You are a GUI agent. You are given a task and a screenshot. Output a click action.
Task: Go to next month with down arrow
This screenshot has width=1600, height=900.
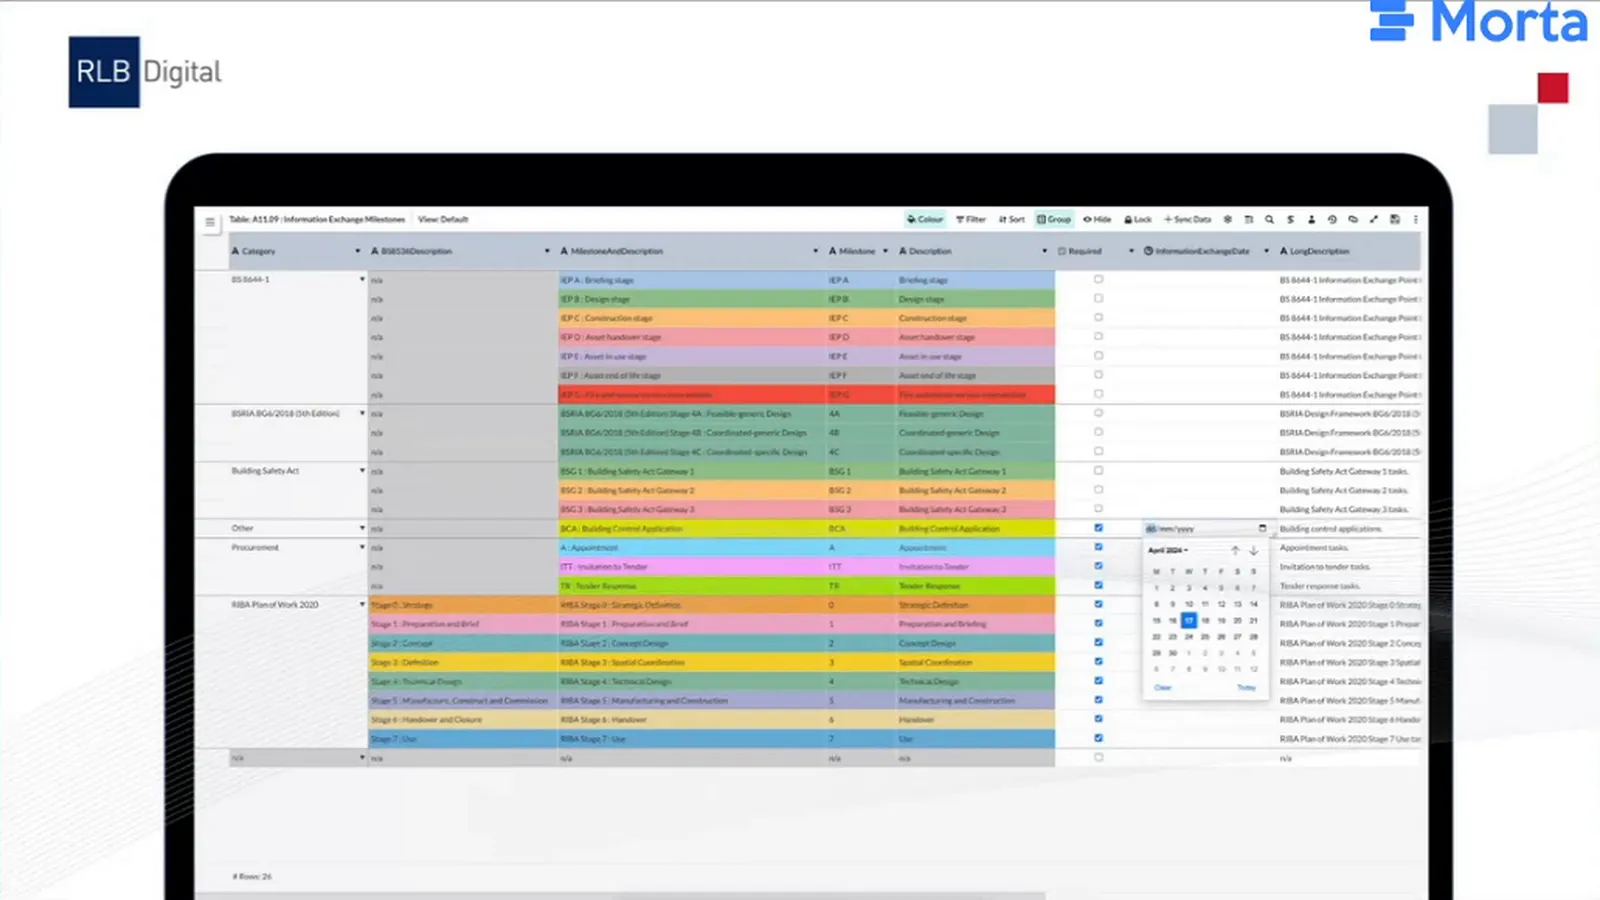pos(1253,551)
